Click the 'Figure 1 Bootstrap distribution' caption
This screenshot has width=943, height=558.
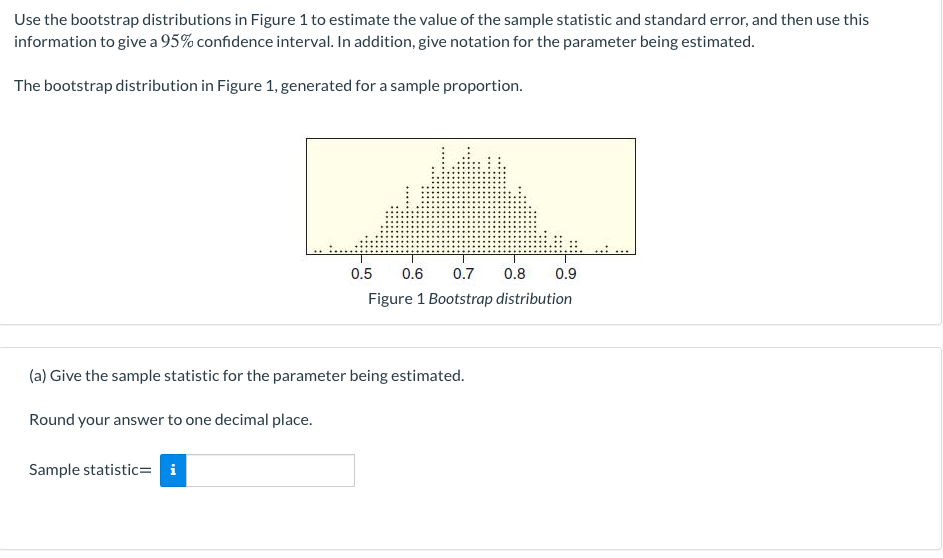(x=470, y=299)
